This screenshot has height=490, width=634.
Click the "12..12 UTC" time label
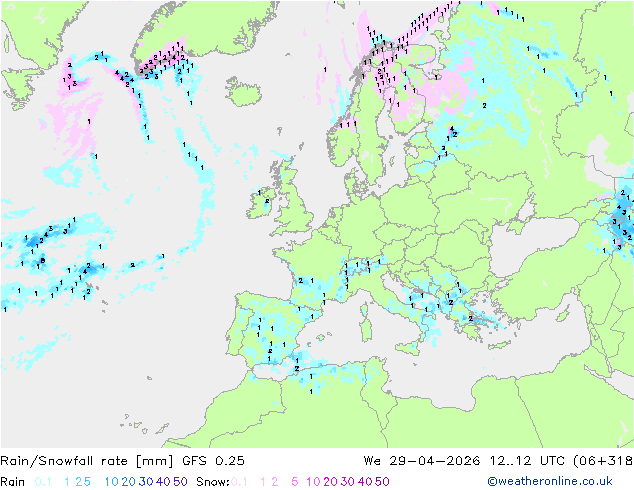pos(528,461)
